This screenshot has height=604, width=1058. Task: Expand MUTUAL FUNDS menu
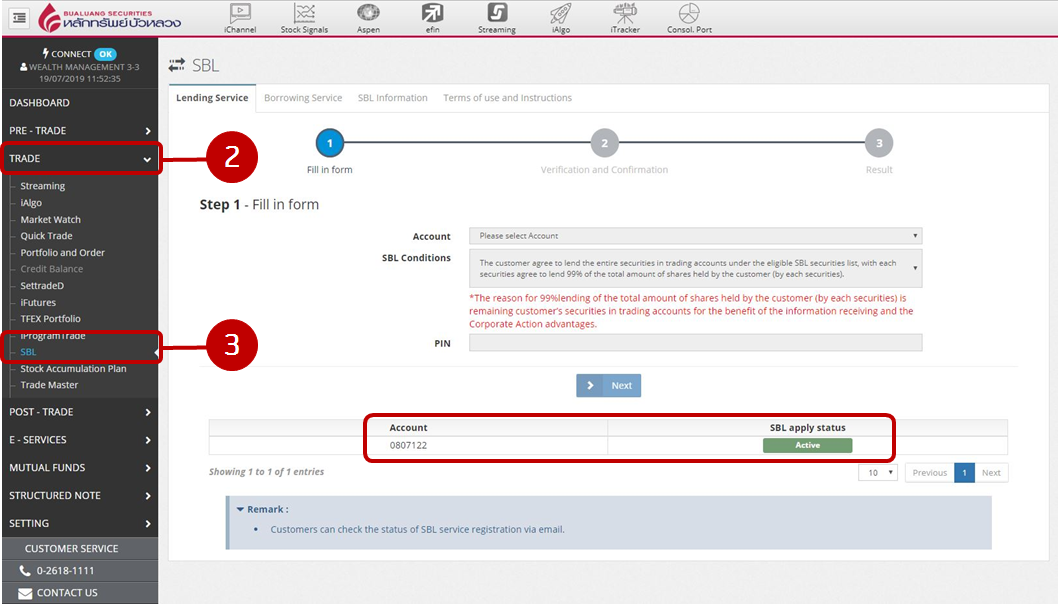80,468
